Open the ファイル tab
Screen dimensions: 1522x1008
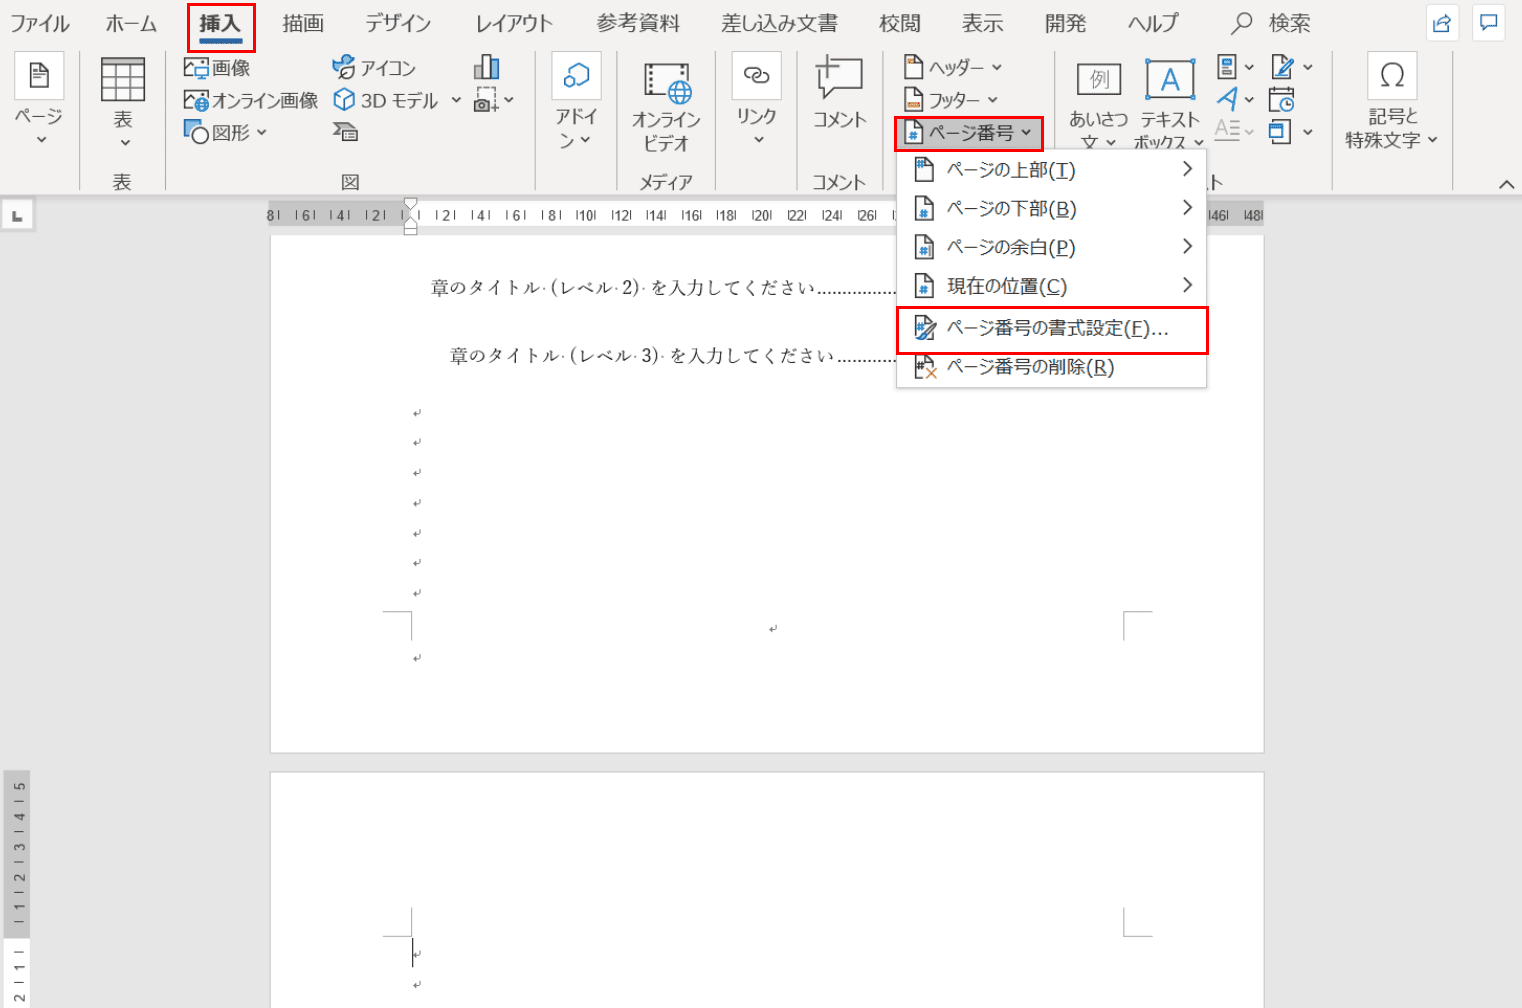click(40, 23)
